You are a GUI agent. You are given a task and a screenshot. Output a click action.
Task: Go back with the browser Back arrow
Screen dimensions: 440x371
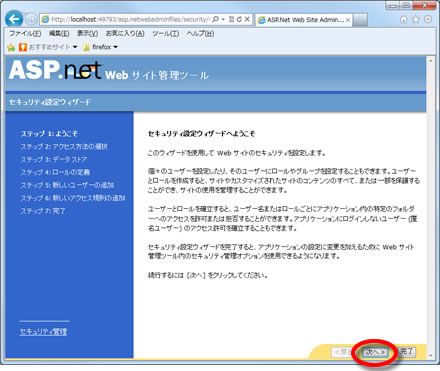(x=14, y=19)
